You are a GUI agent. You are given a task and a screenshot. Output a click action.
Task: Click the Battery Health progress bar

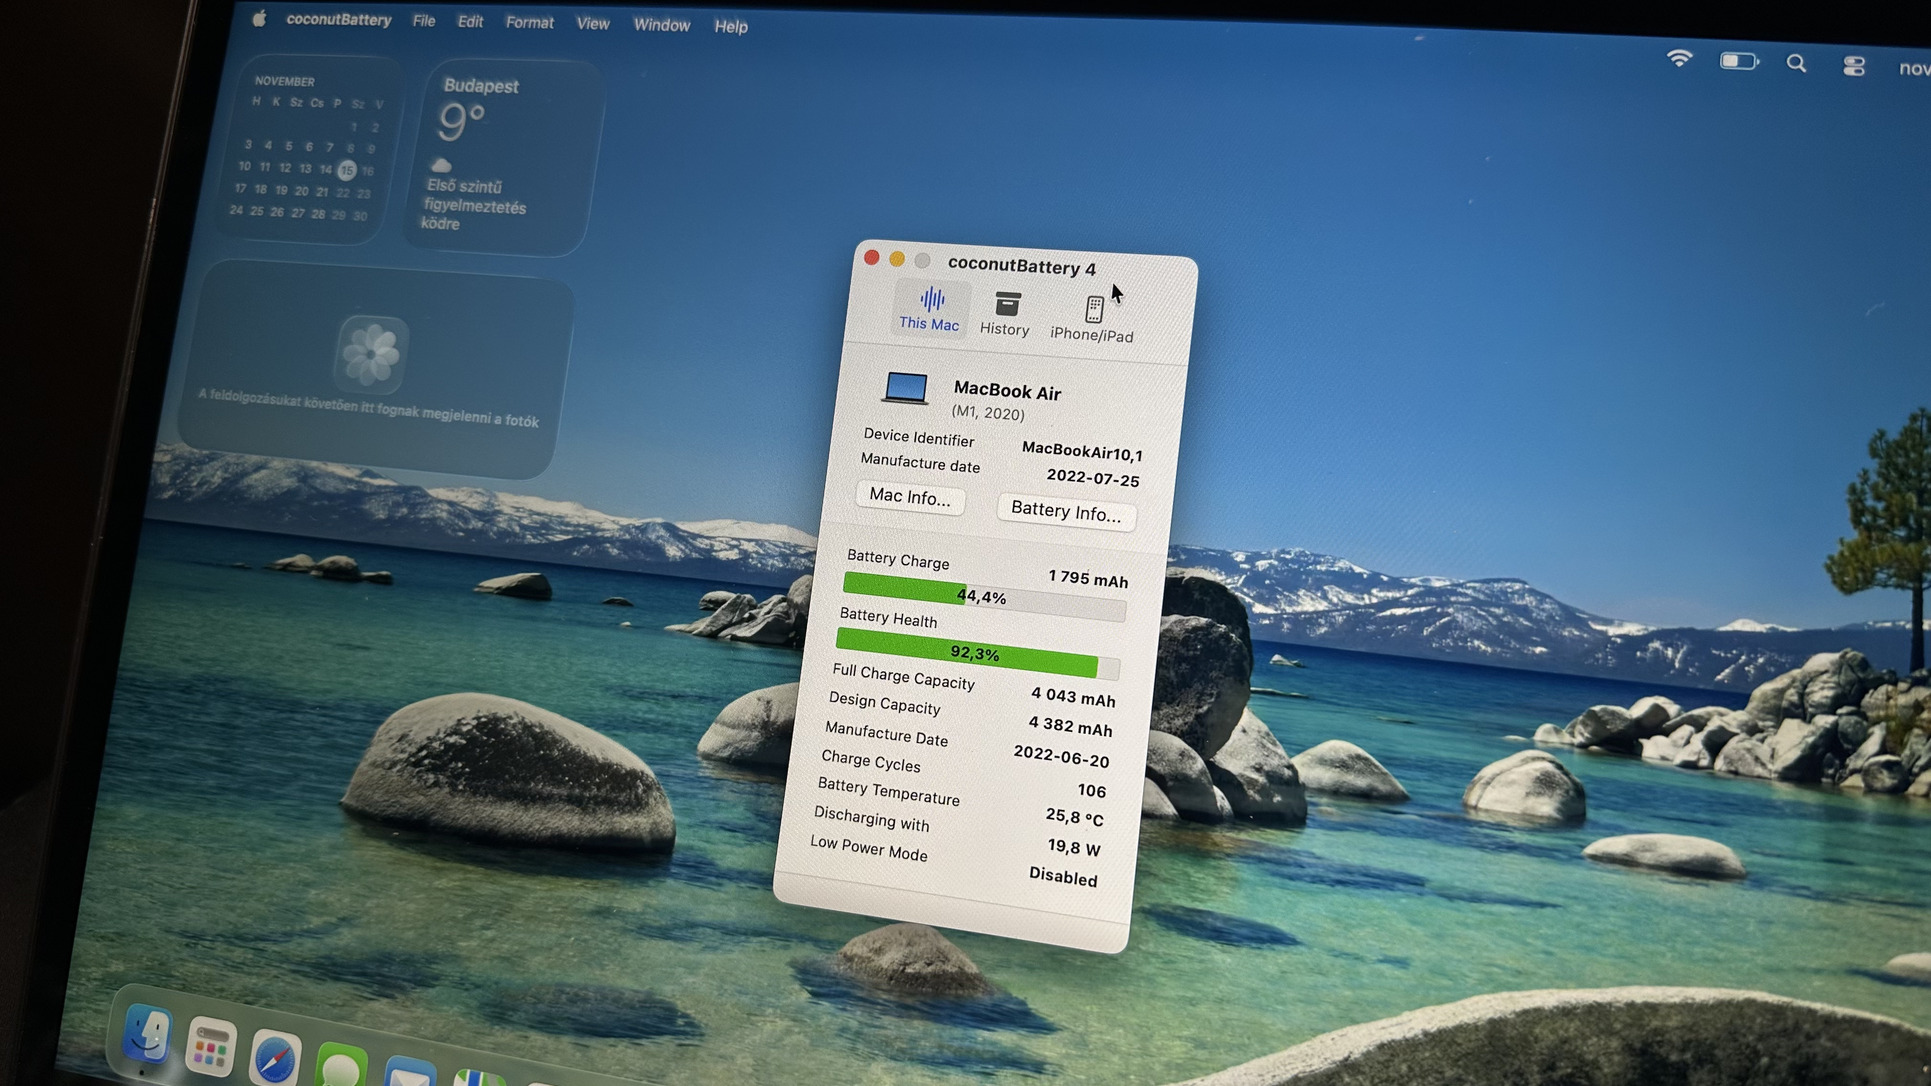point(976,654)
